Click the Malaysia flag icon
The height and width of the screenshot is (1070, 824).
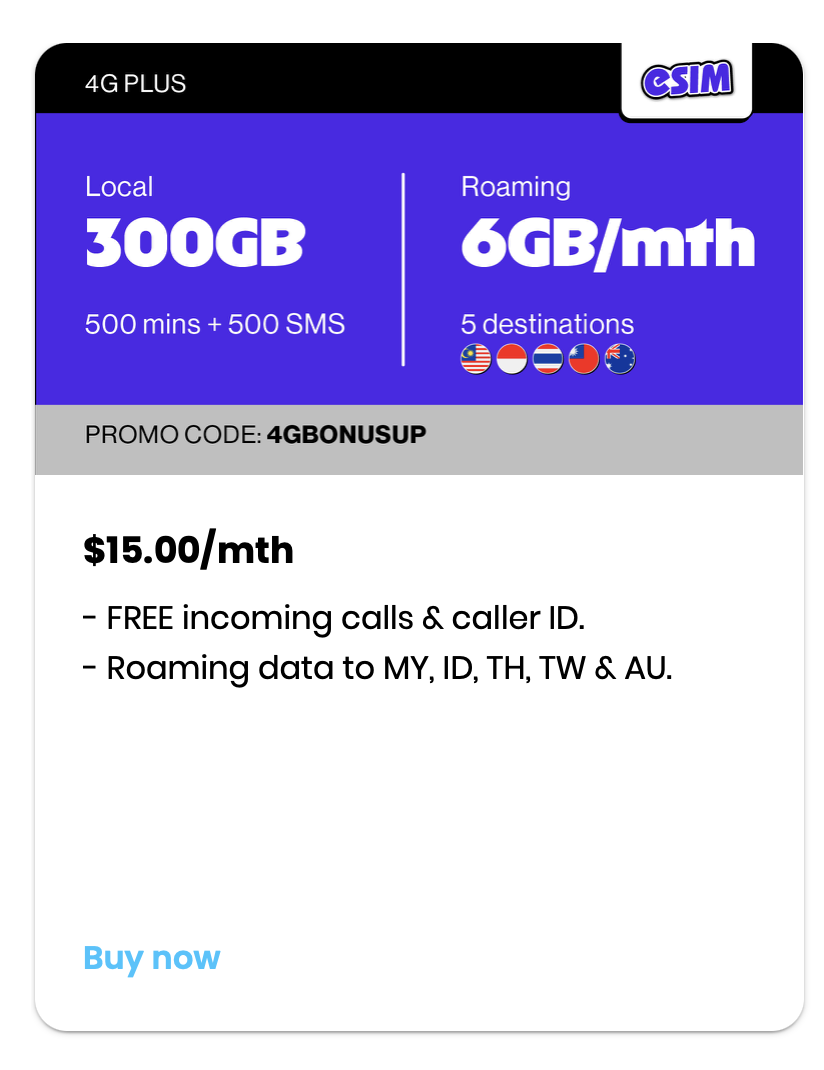pyautogui.click(x=476, y=358)
